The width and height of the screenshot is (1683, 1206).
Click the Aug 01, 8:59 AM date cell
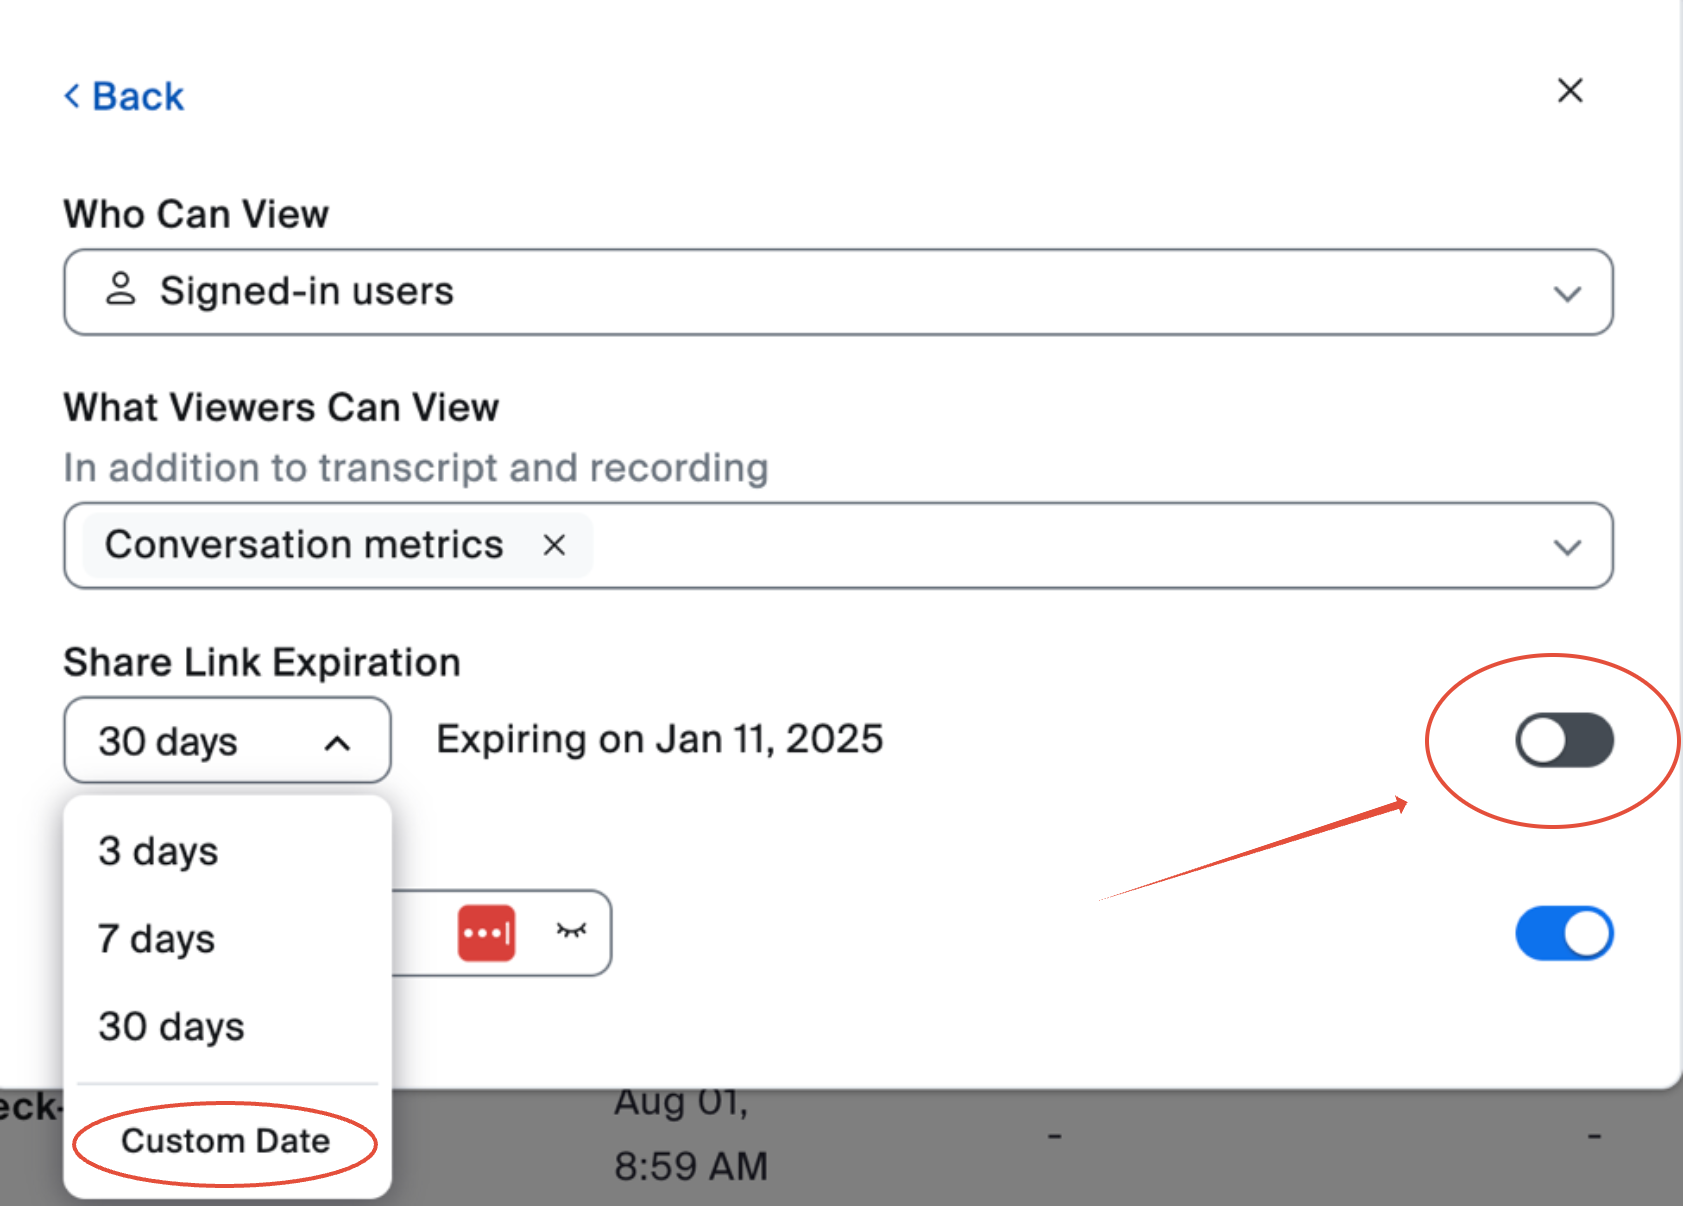pos(691,1135)
